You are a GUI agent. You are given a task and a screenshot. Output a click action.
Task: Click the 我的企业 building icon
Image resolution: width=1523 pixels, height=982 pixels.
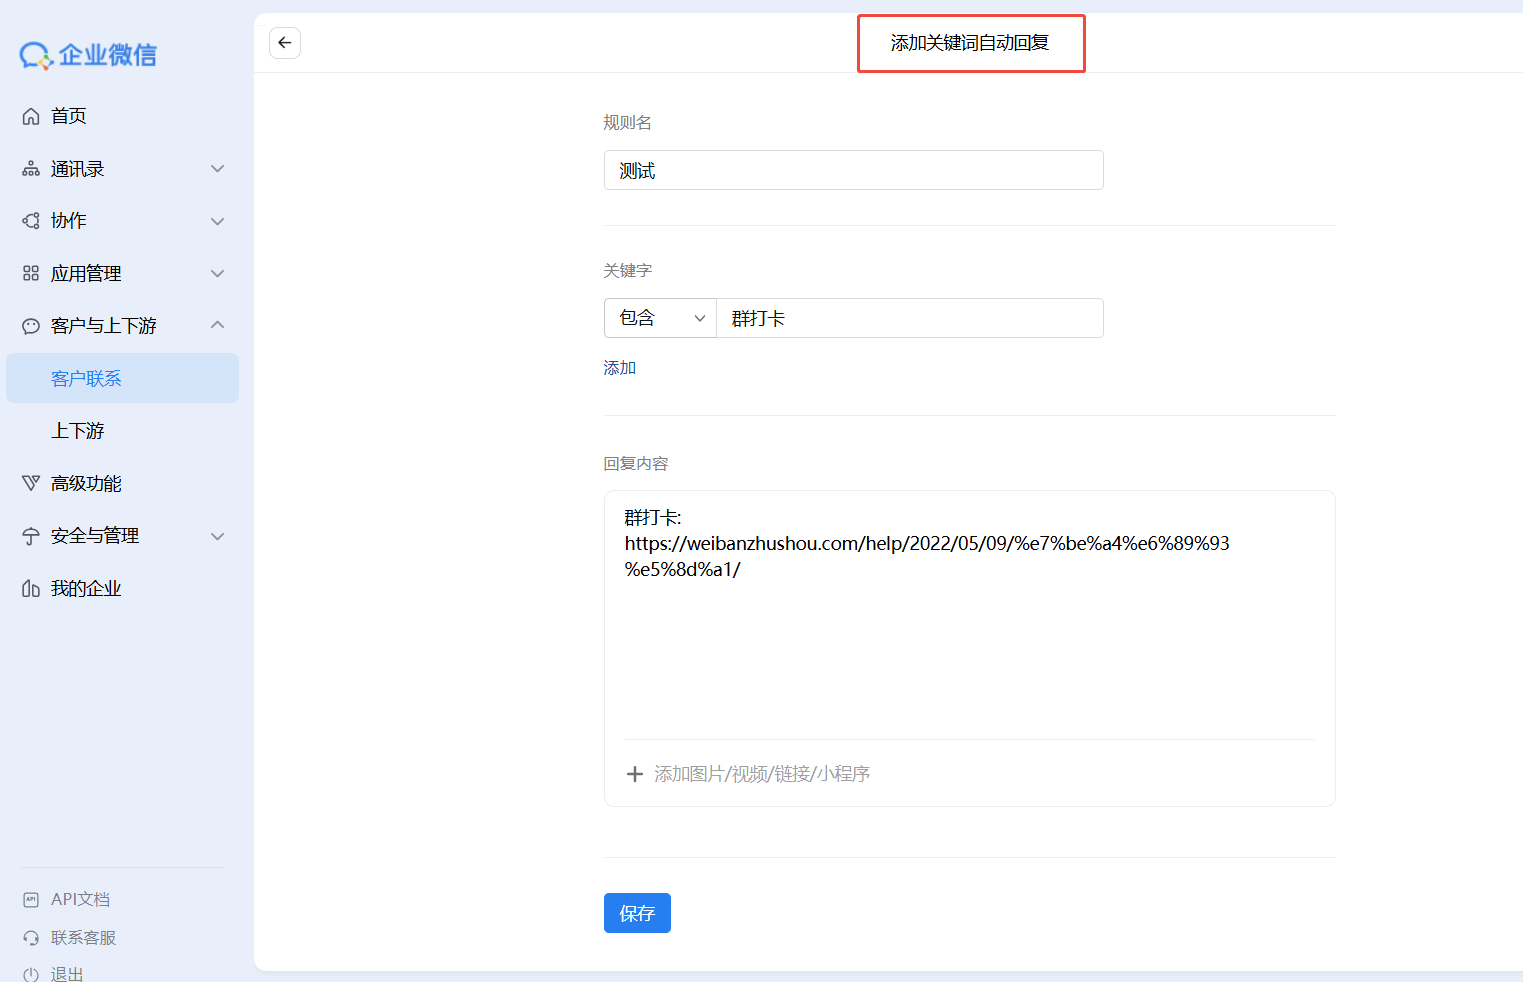(x=31, y=588)
